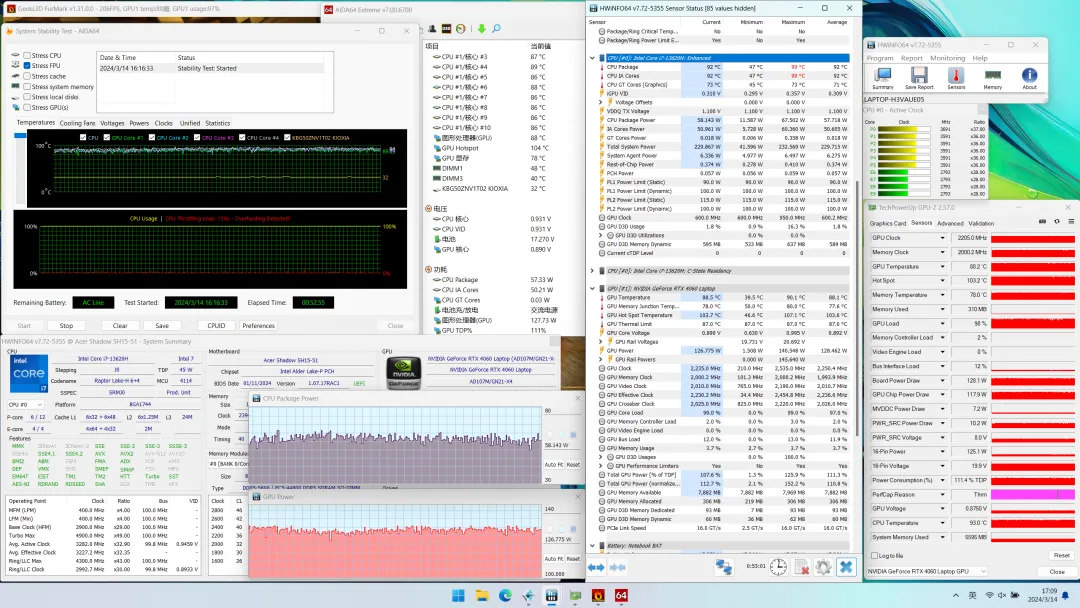Expand CPU C-State Residency sensor group

point(592,271)
